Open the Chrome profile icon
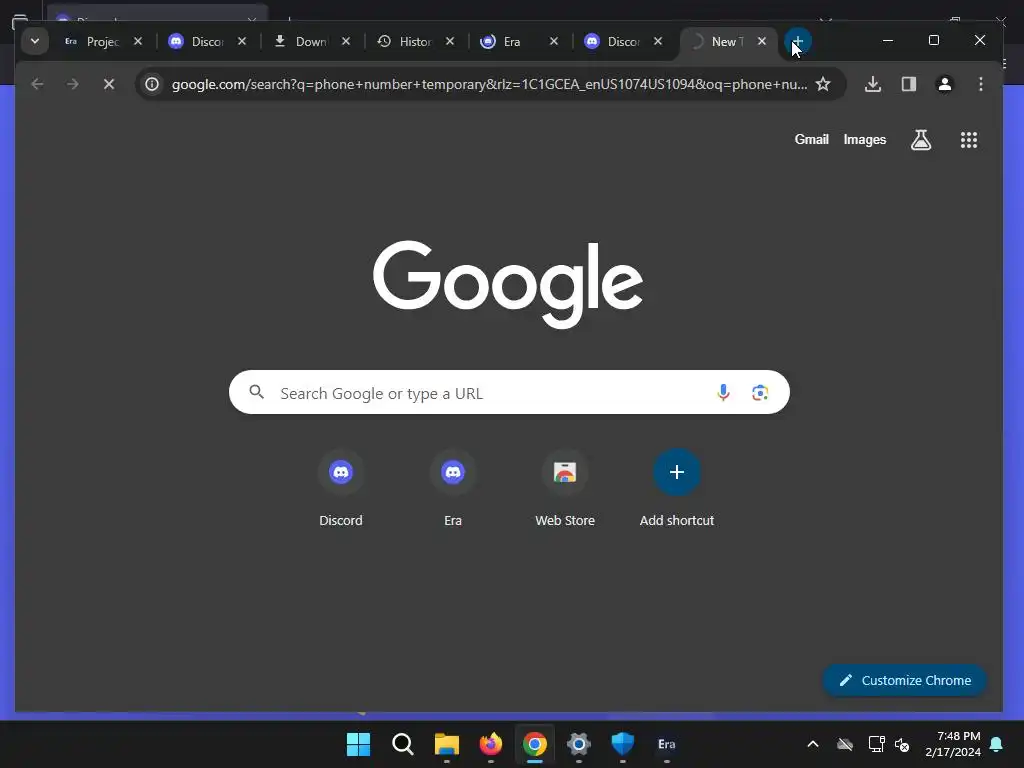1024x768 pixels. 944,84
